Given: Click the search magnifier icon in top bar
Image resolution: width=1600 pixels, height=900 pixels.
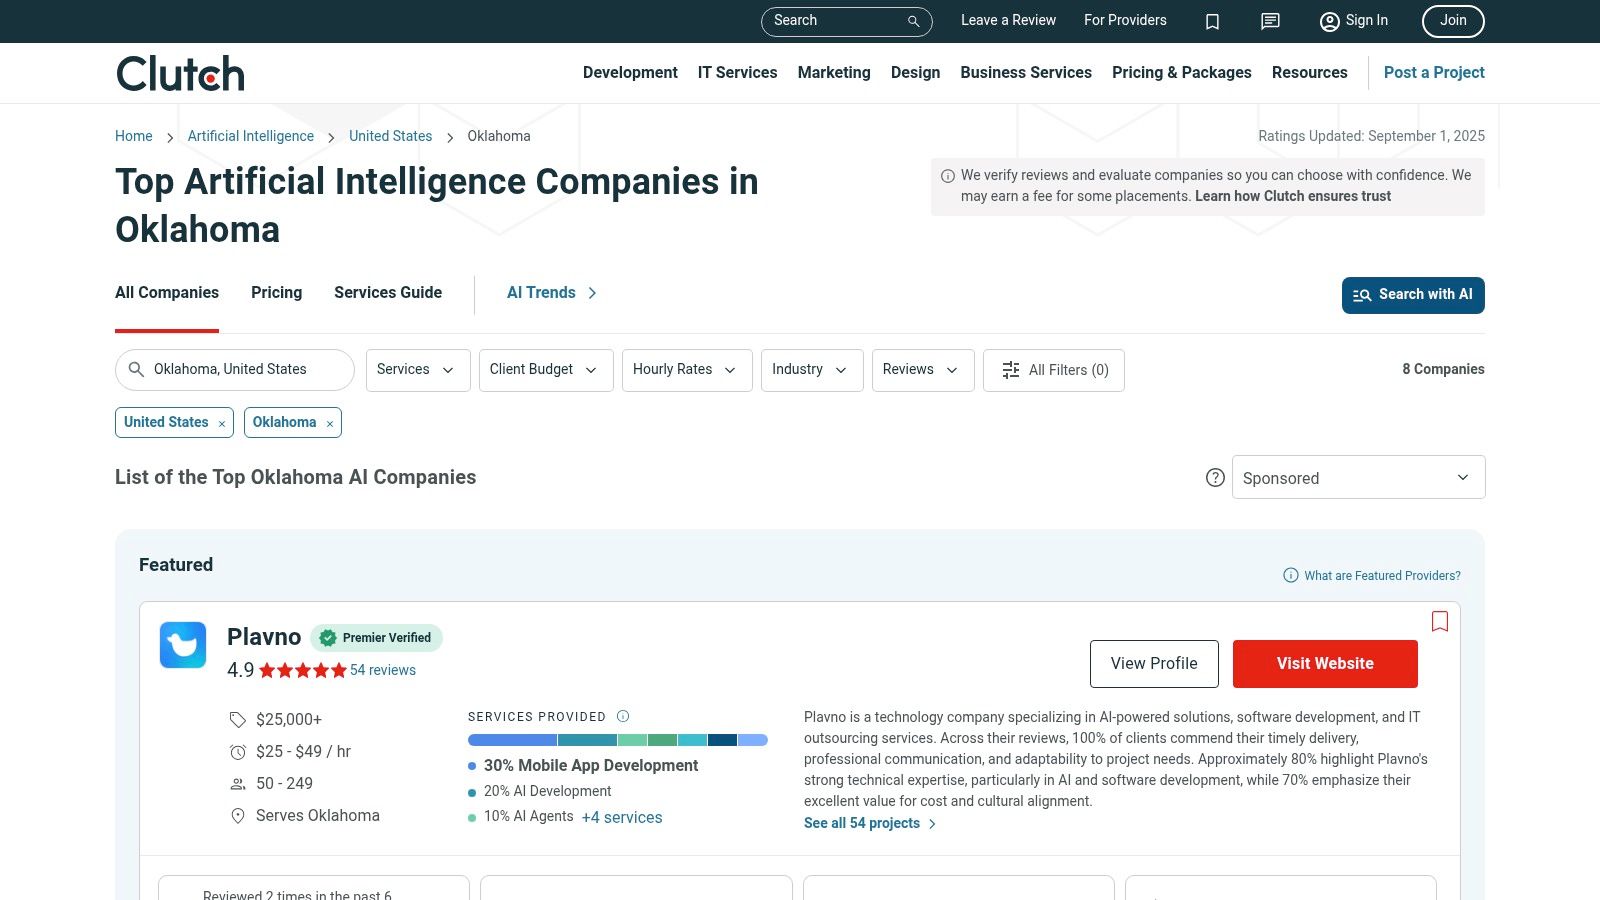Looking at the screenshot, I should 913,21.
